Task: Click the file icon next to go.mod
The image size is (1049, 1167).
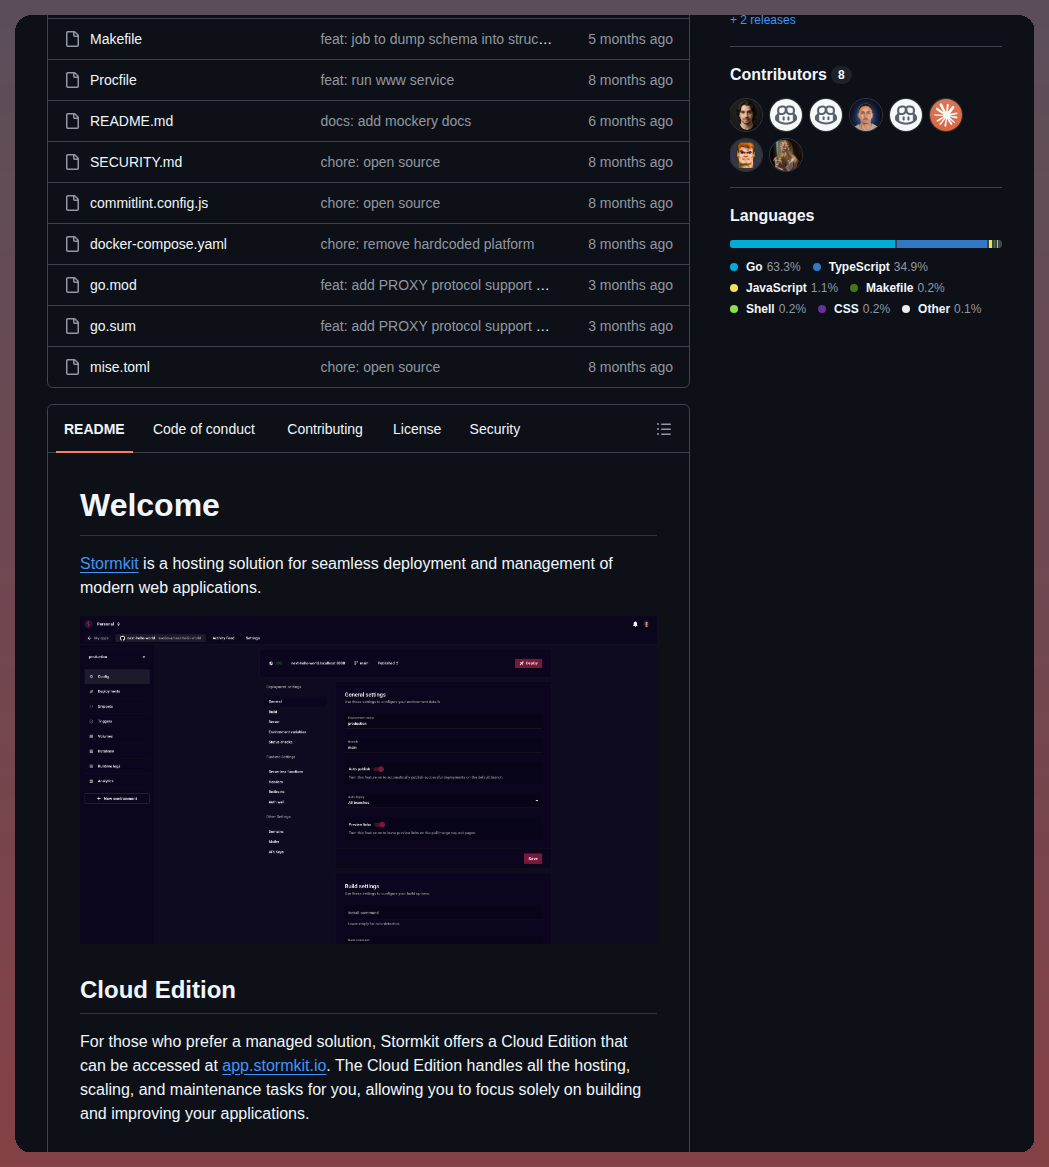Action: point(72,285)
